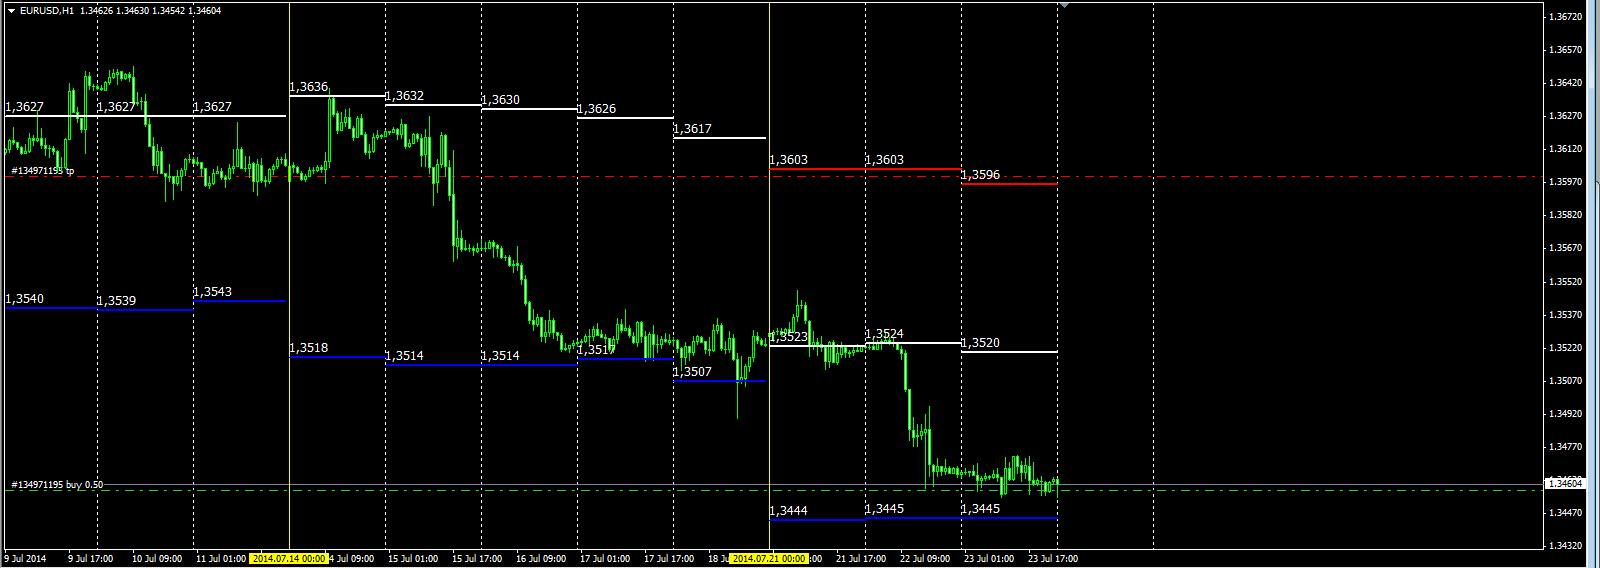Screen dimensions: 1600x568
Task: Click the 9 Jul 2014 time label
Action: click(26, 559)
